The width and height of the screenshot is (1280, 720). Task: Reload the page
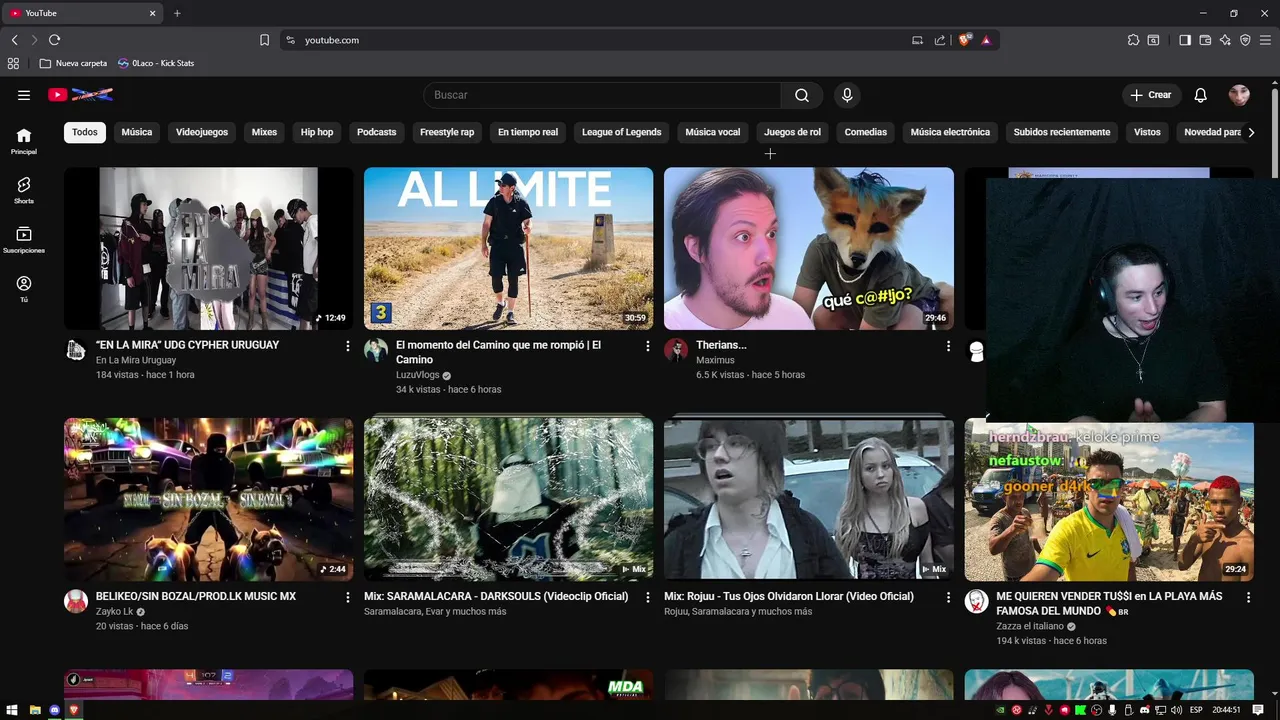tap(54, 40)
